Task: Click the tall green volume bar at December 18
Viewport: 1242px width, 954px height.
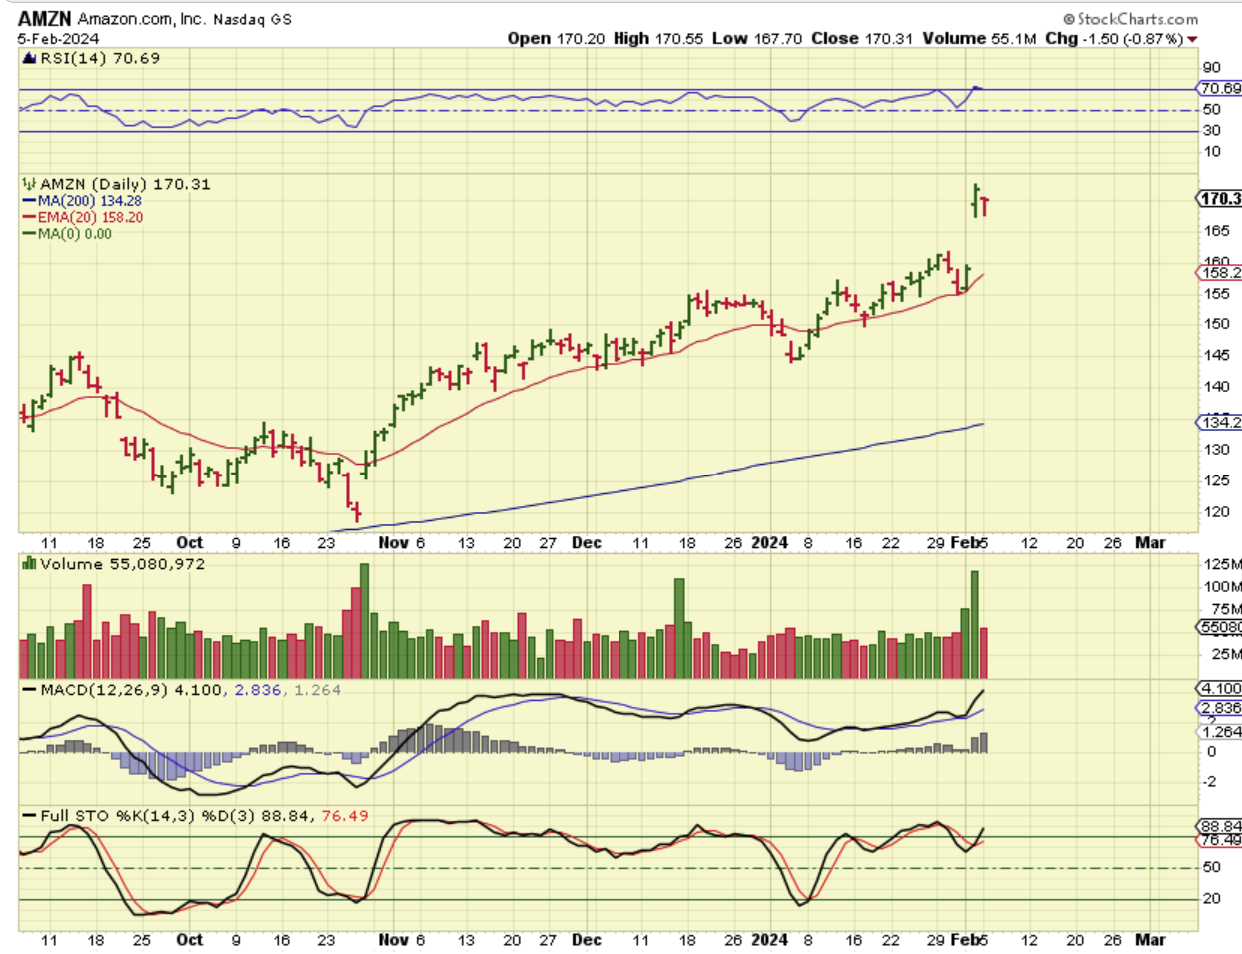Action: click(679, 629)
